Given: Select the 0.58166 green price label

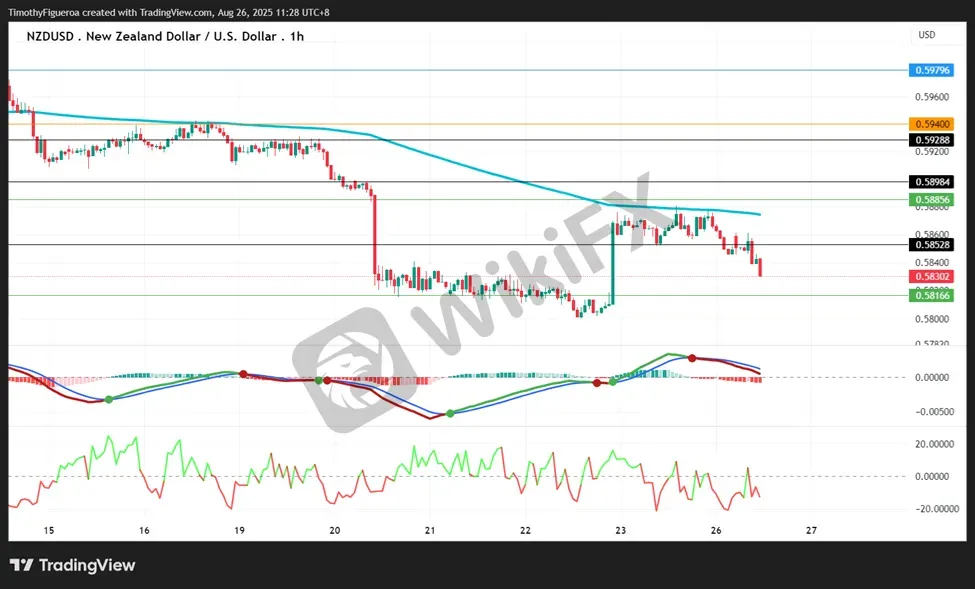Looking at the screenshot, I should [931, 295].
